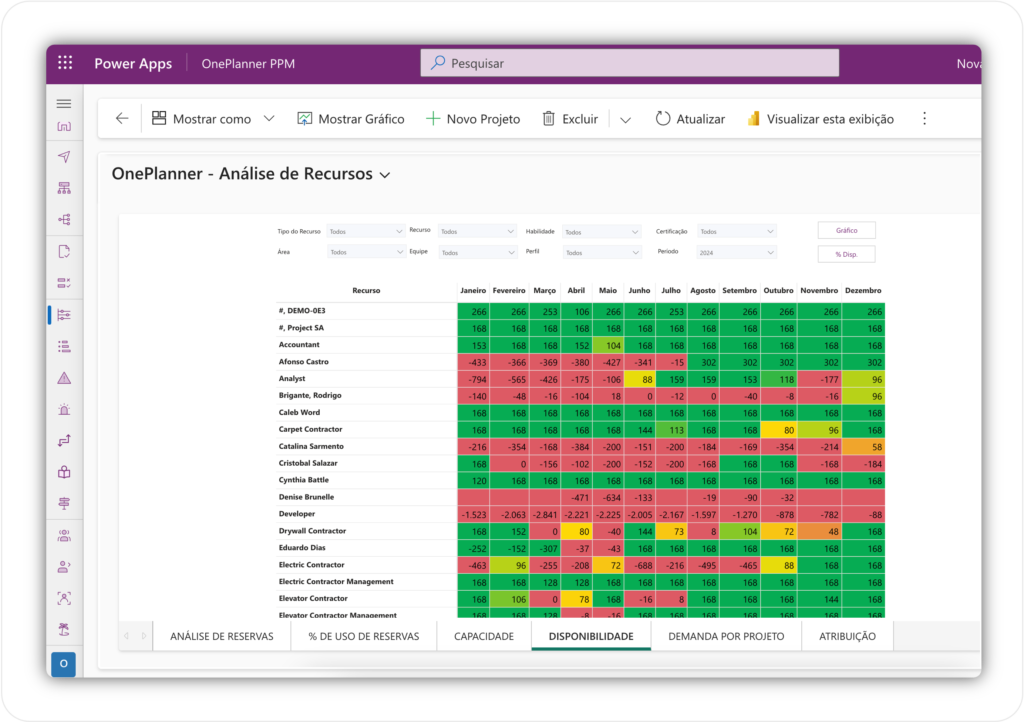Click Atualizar to refresh

[690, 119]
